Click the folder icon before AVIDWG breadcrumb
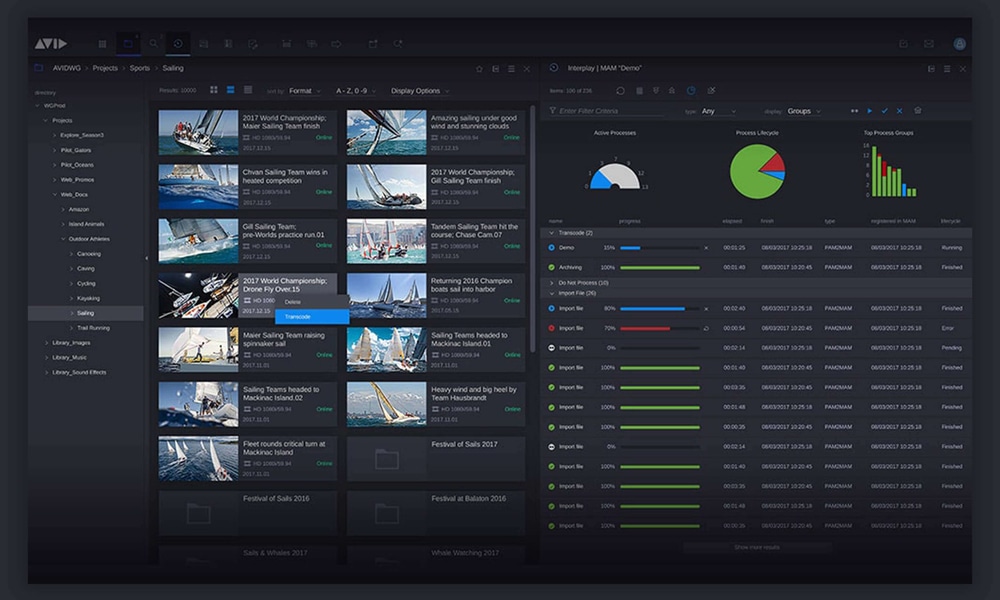Viewport: 1000px width, 600px height. [38, 68]
